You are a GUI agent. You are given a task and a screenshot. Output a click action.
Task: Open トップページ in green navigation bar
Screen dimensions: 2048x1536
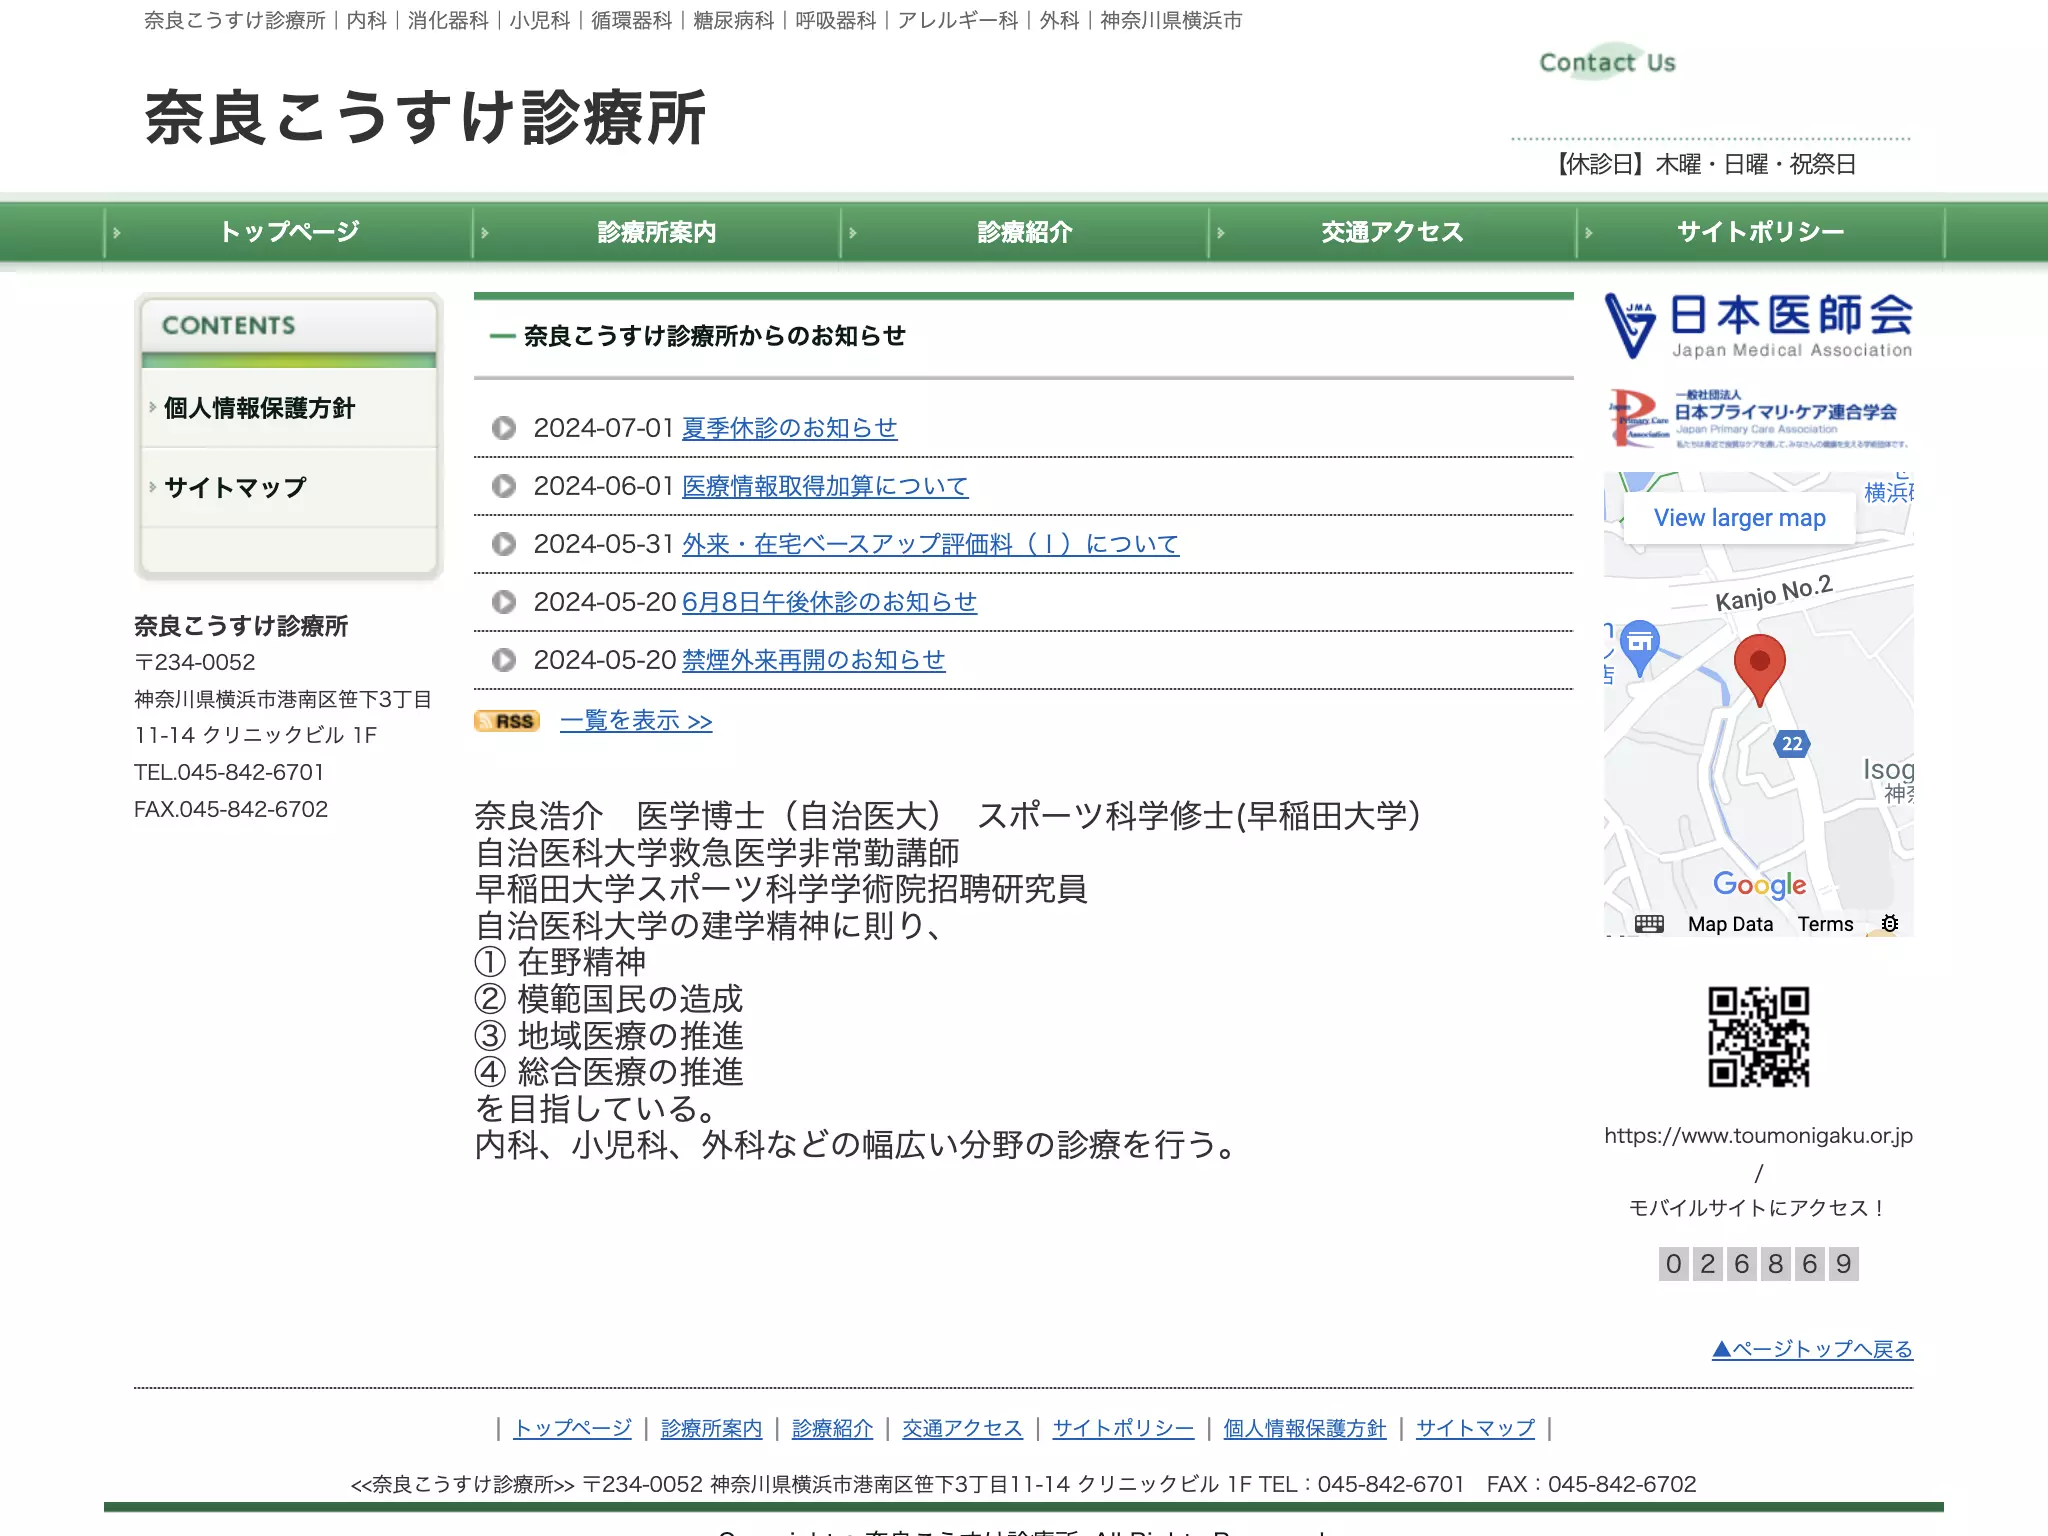[x=289, y=232]
